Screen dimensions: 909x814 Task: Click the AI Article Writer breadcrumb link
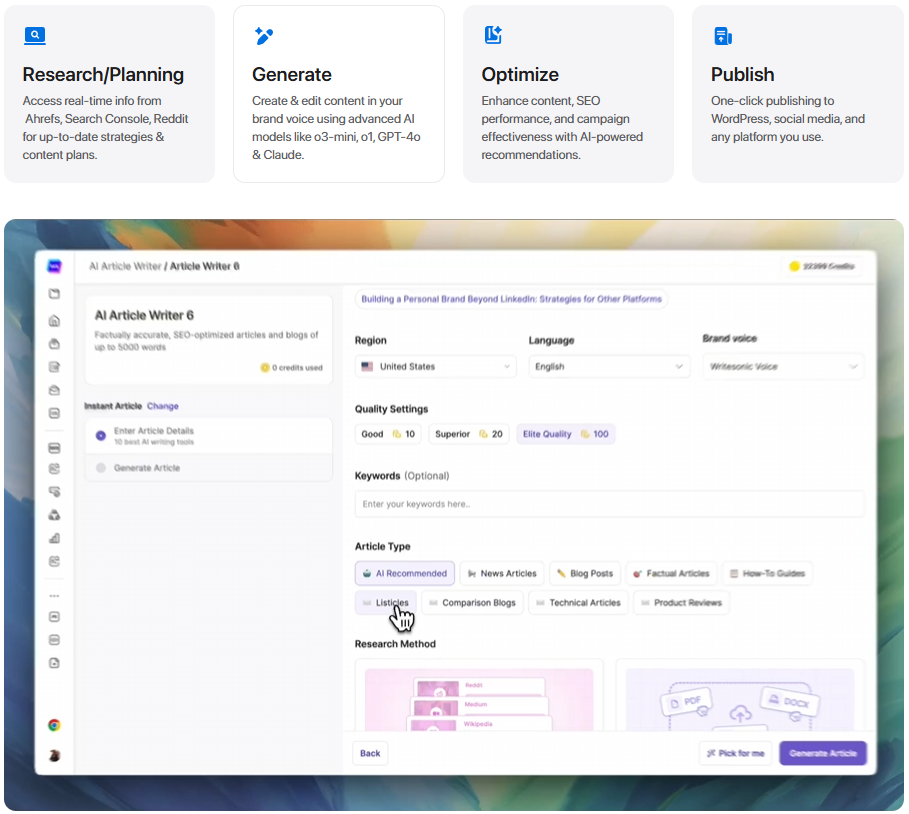(x=125, y=266)
